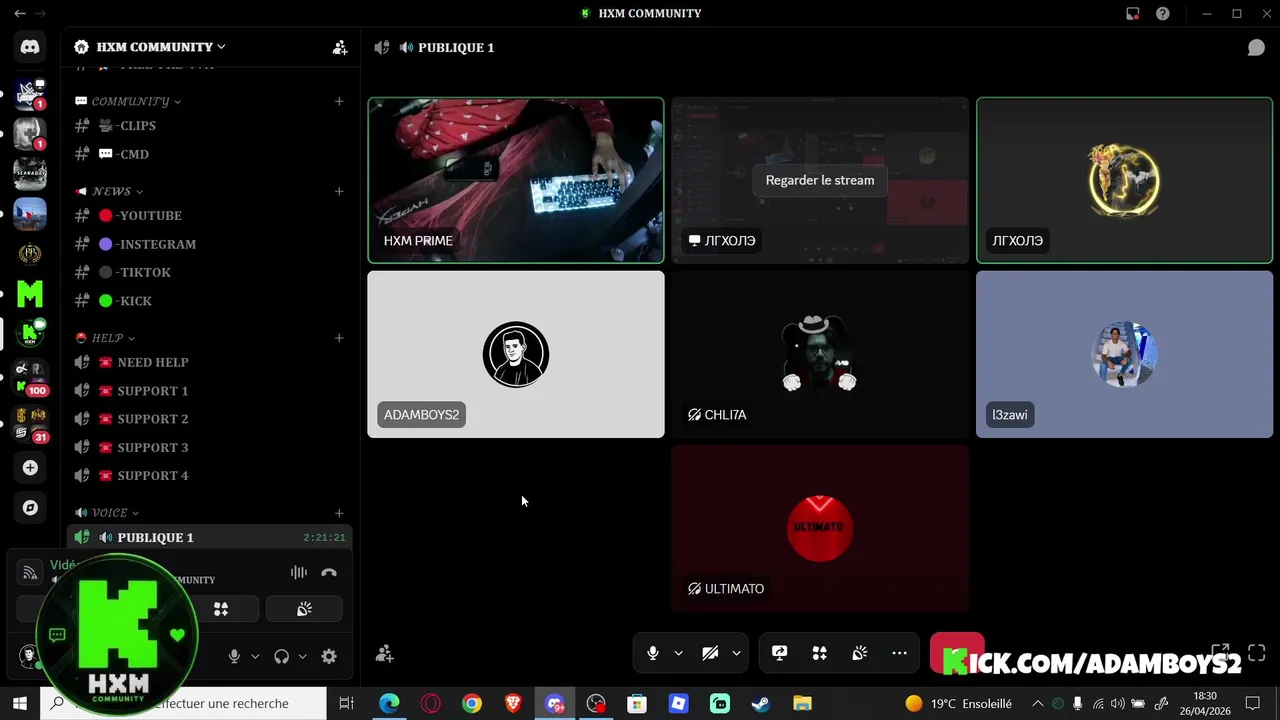The width and height of the screenshot is (1280, 720).
Task: Focus the l3zawi participant tile
Action: pos(1124,354)
